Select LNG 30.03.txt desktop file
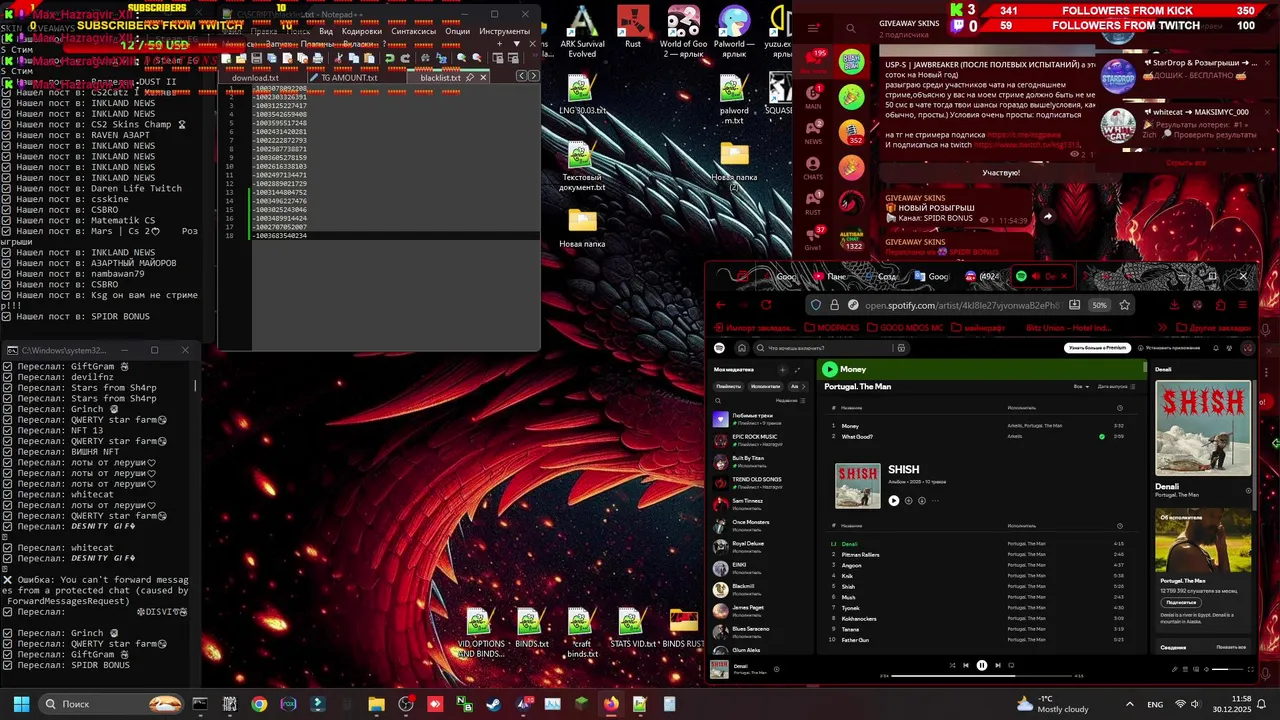The width and height of the screenshot is (1280, 720). point(582,95)
